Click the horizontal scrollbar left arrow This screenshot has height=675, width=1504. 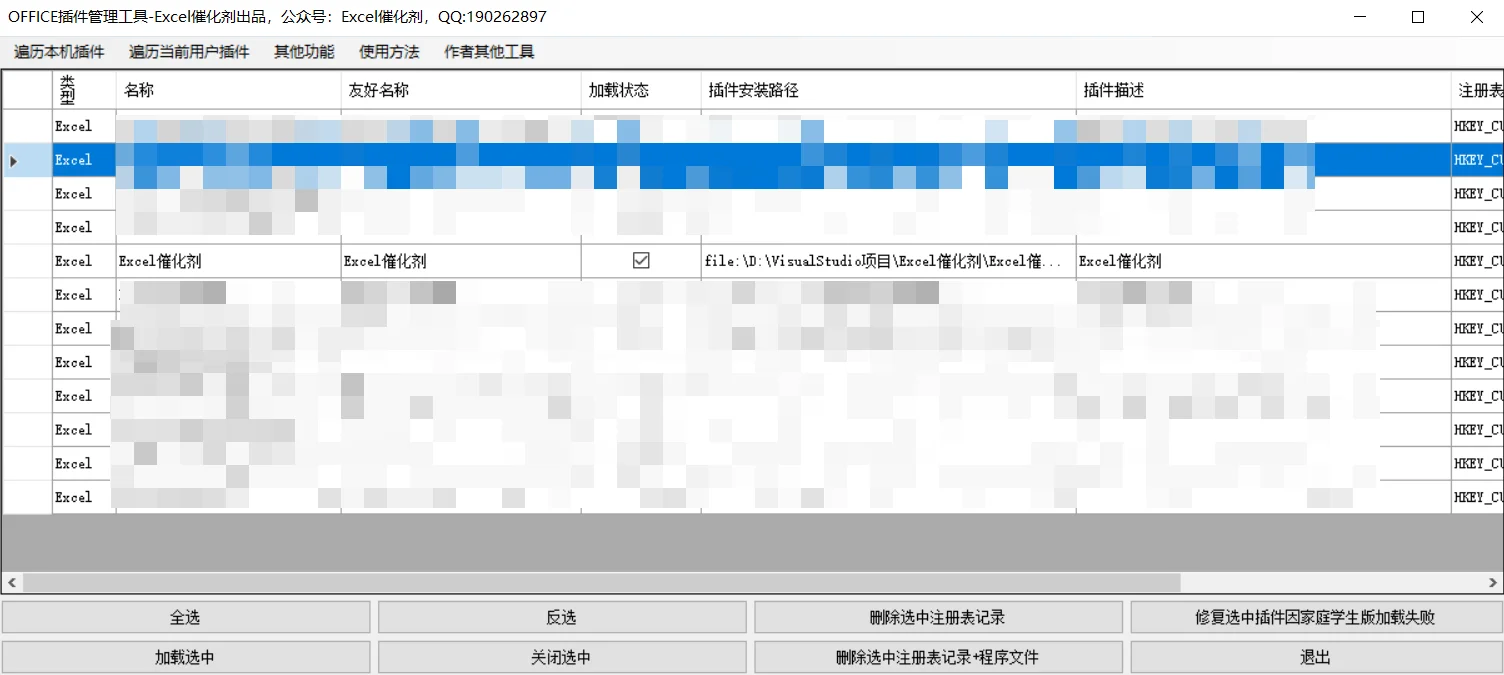[x=12, y=582]
